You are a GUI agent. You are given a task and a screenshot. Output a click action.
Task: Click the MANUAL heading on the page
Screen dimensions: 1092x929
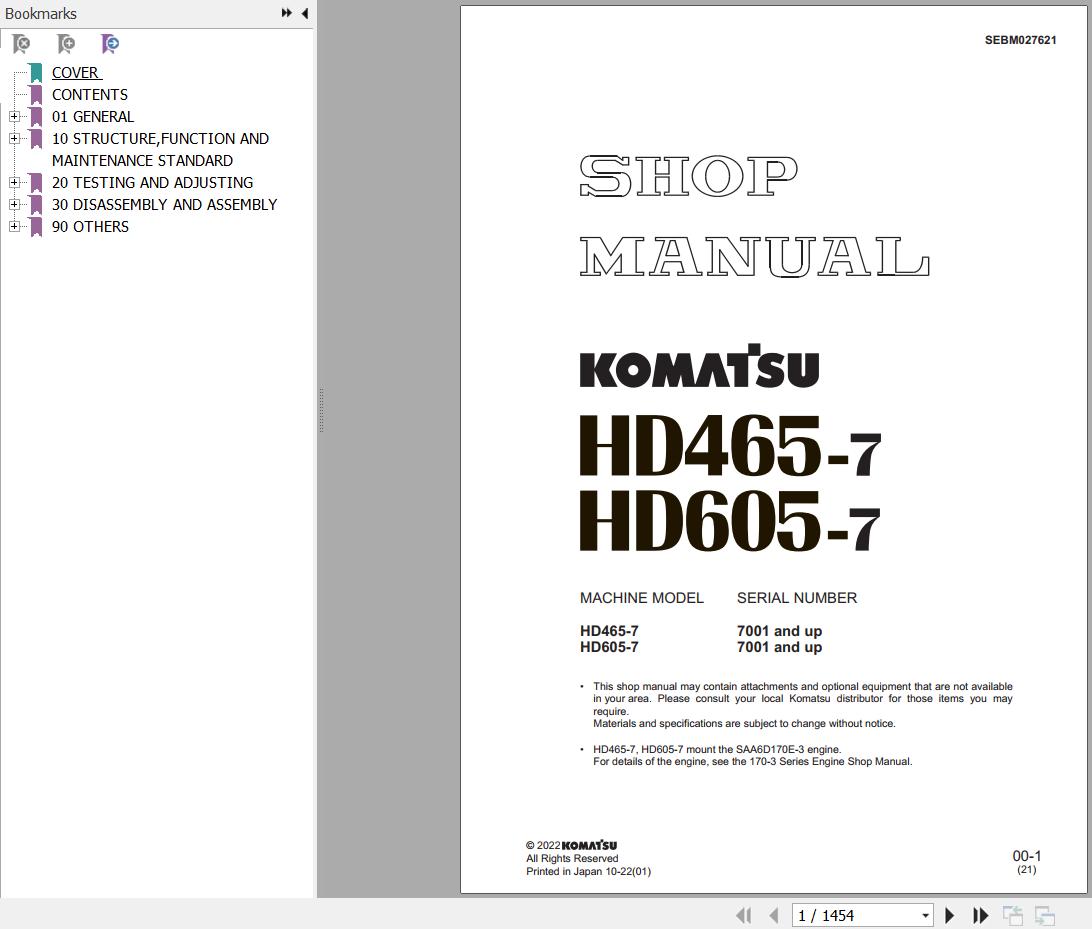[754, 256]
